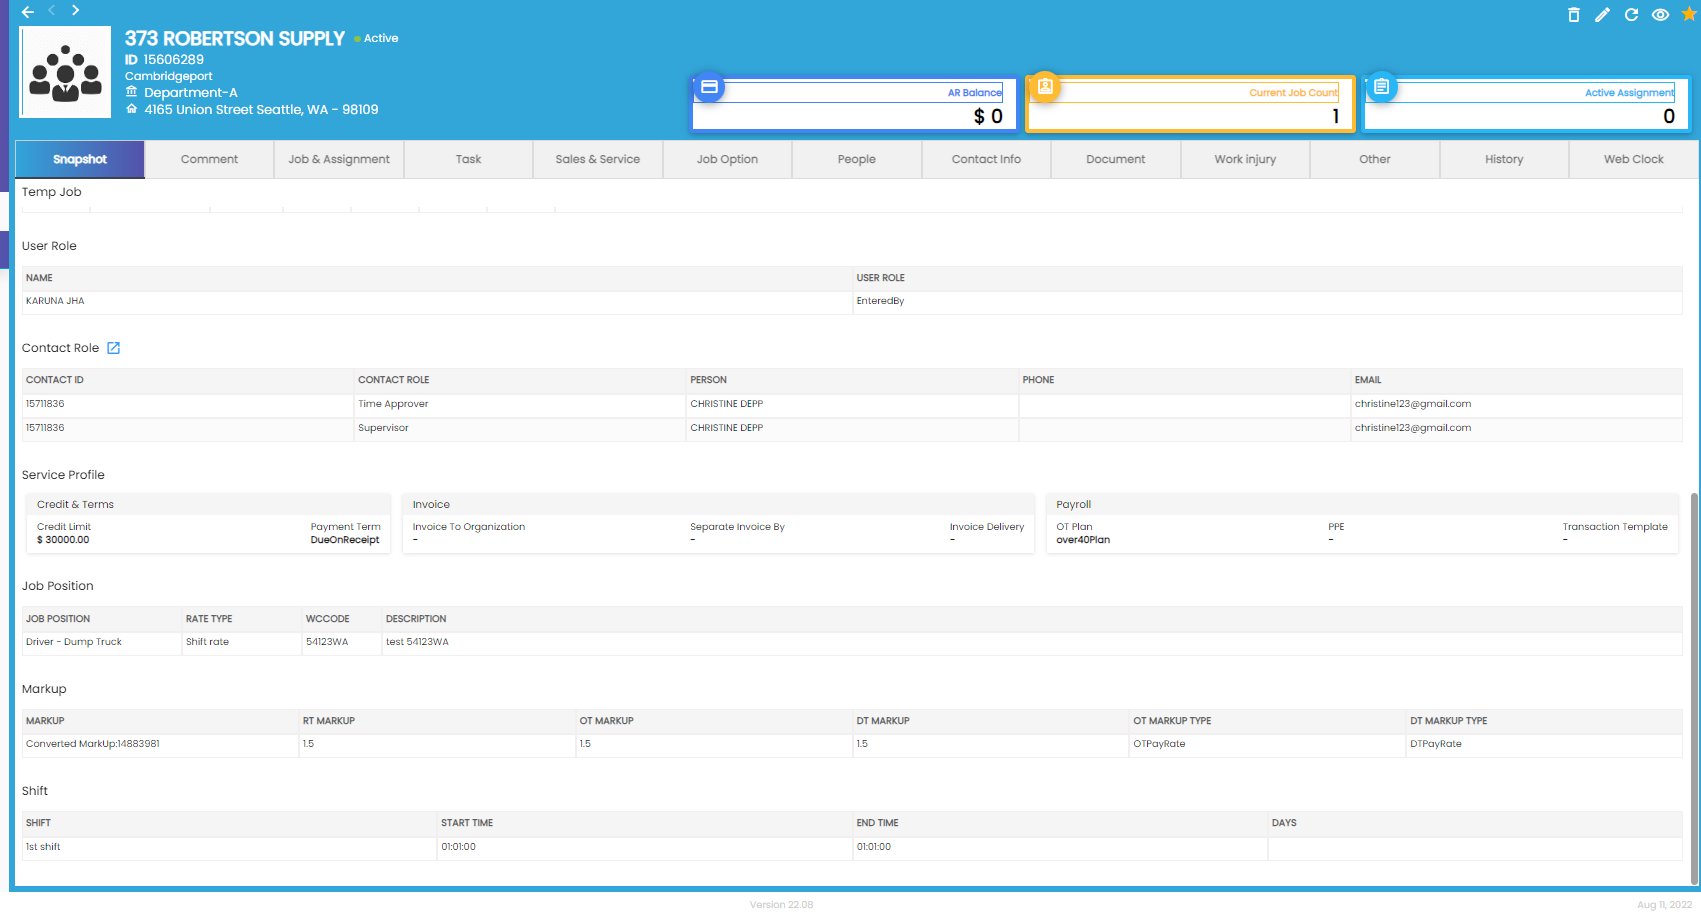Click the delete trash icon

1573,14
